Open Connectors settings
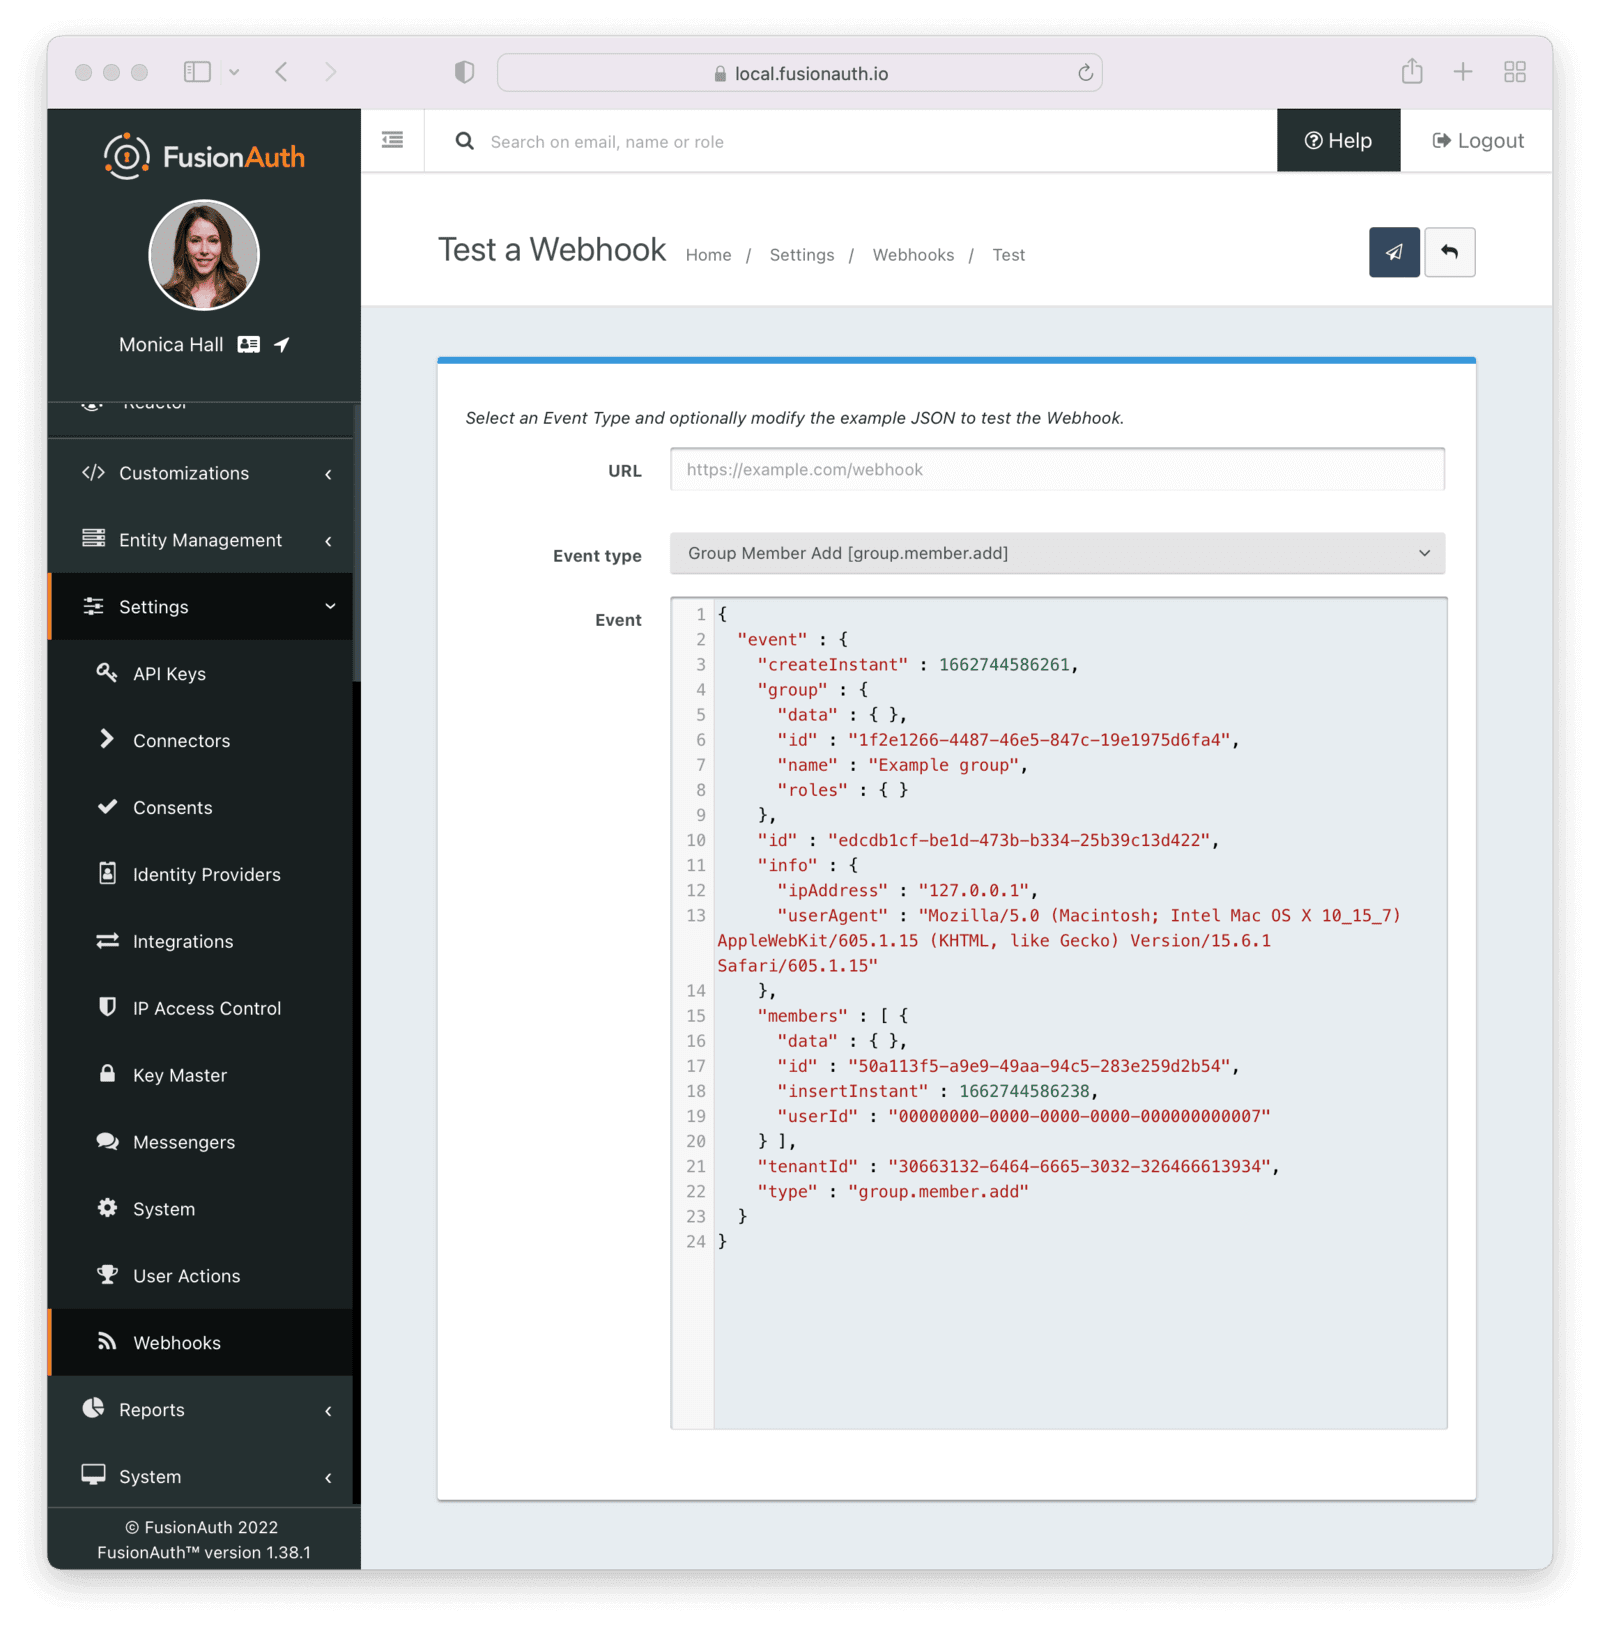Image resolution: width=1600 pixels, height=1628 pixels. point(200,741)
